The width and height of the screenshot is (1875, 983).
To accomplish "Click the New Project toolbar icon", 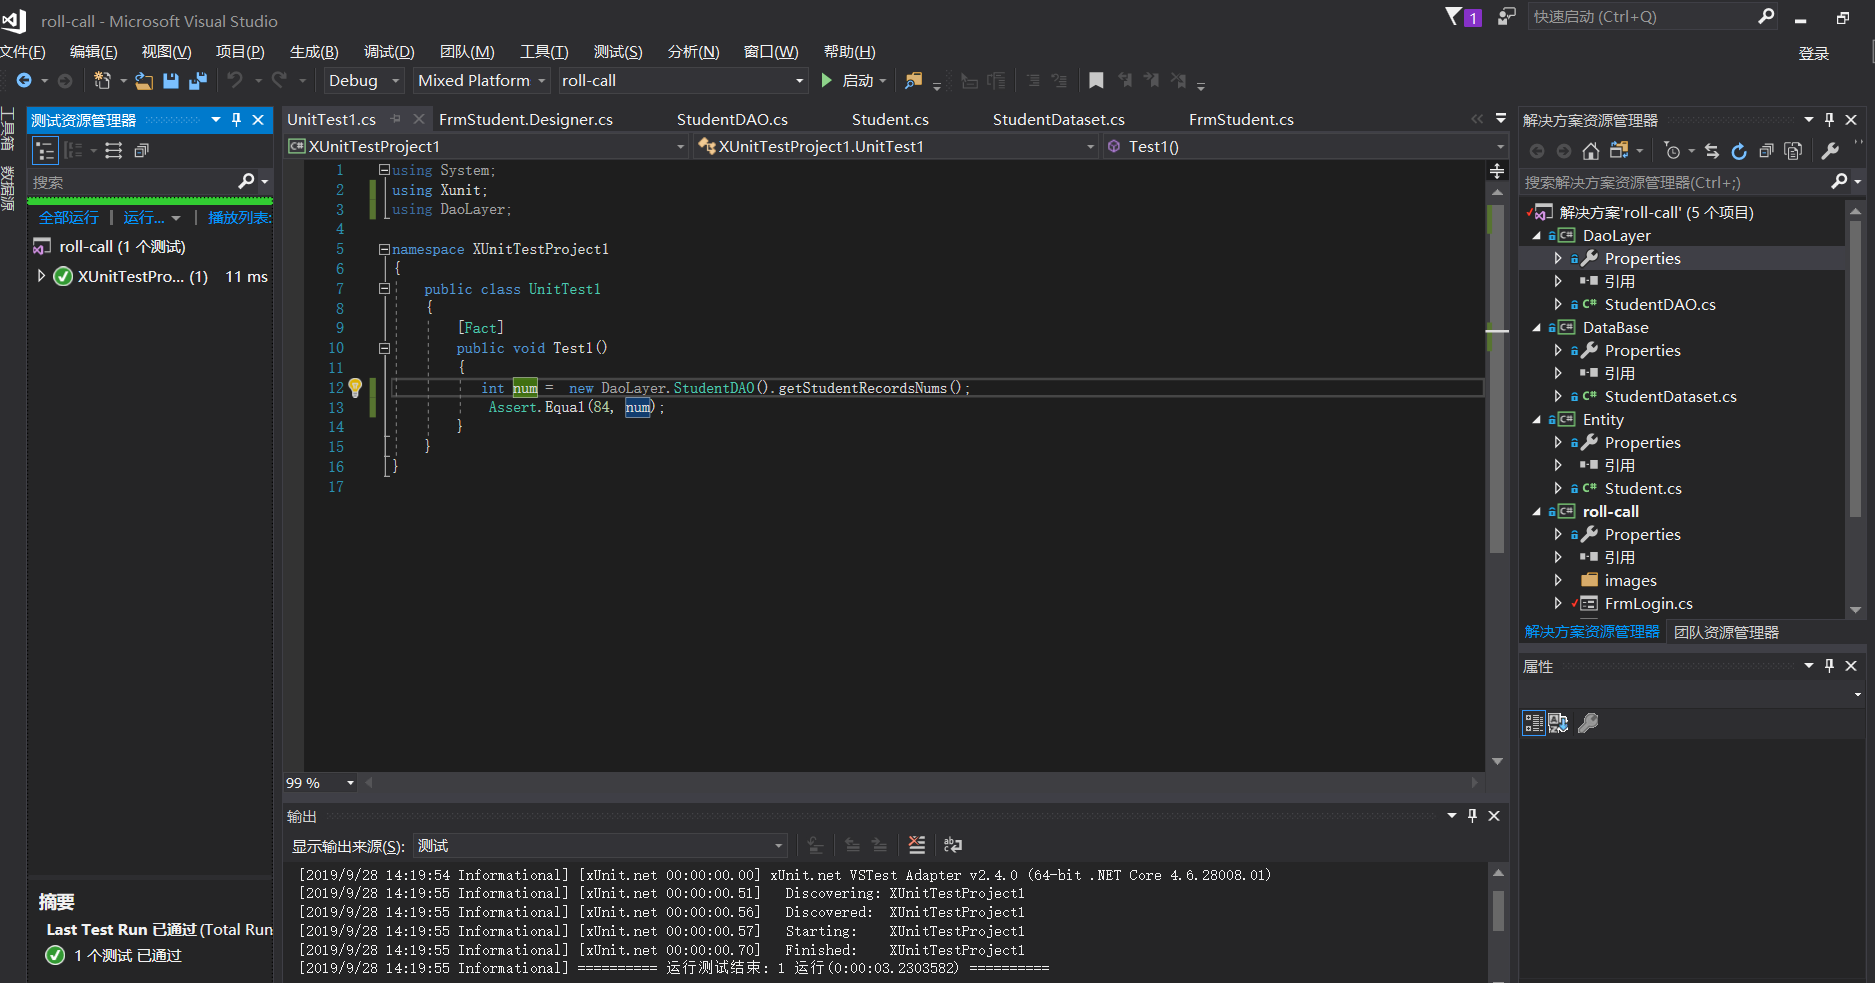I will click(x=102, y=81).
